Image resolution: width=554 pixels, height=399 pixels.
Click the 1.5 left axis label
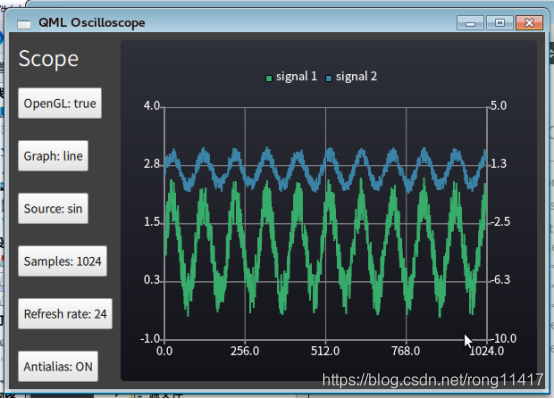[152, 222]
